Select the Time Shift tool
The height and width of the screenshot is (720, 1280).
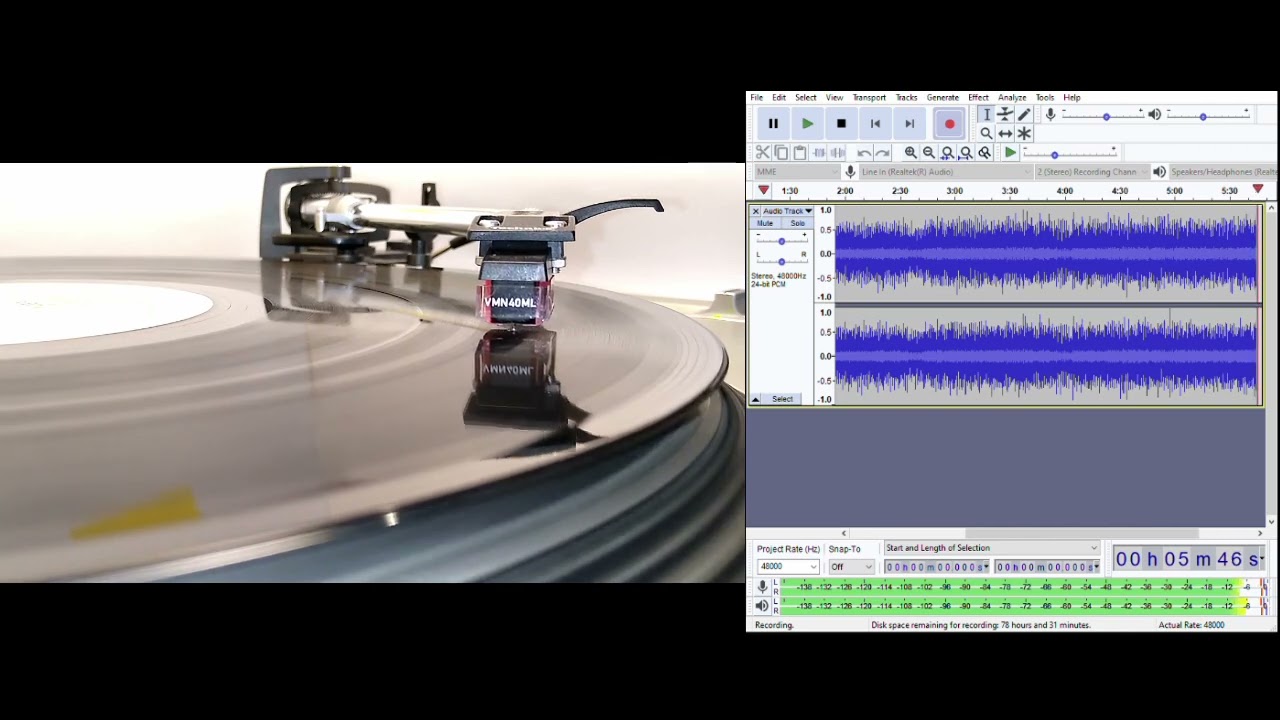[1005, 133]
